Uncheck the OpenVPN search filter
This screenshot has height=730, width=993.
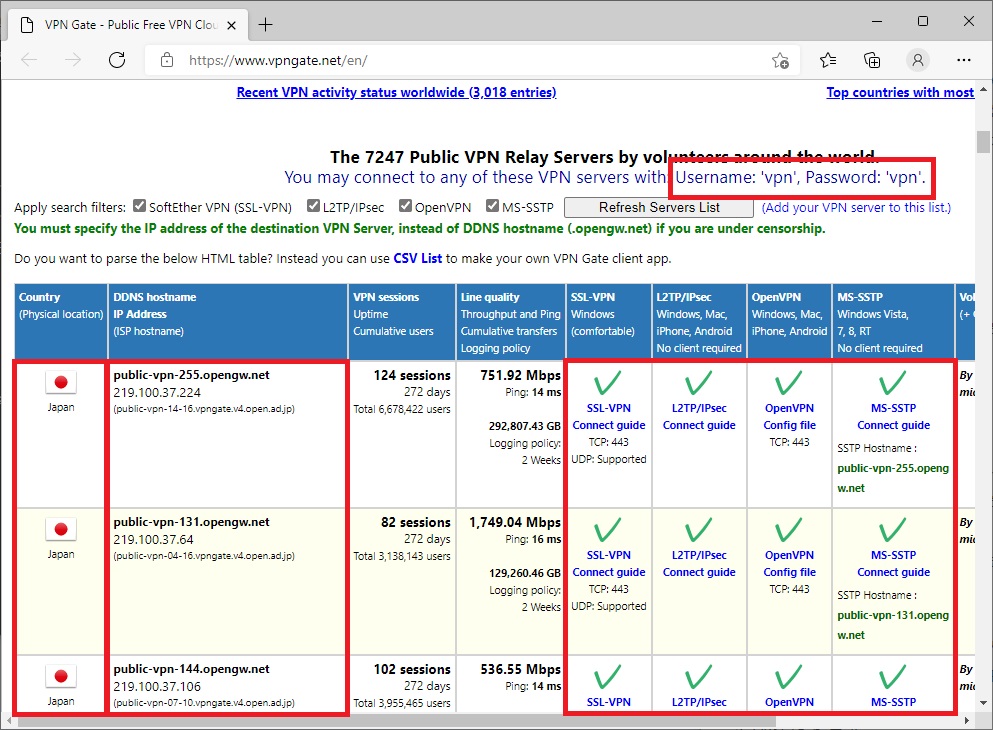click(x=405, y=206)
